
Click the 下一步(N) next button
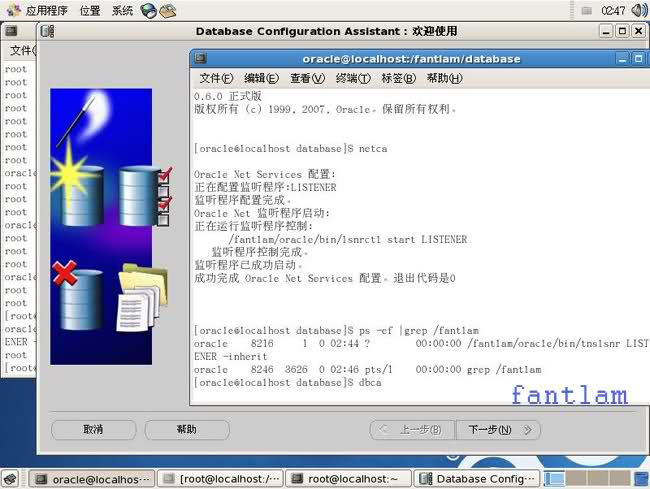pyautogui.click(x=498, y=430)
